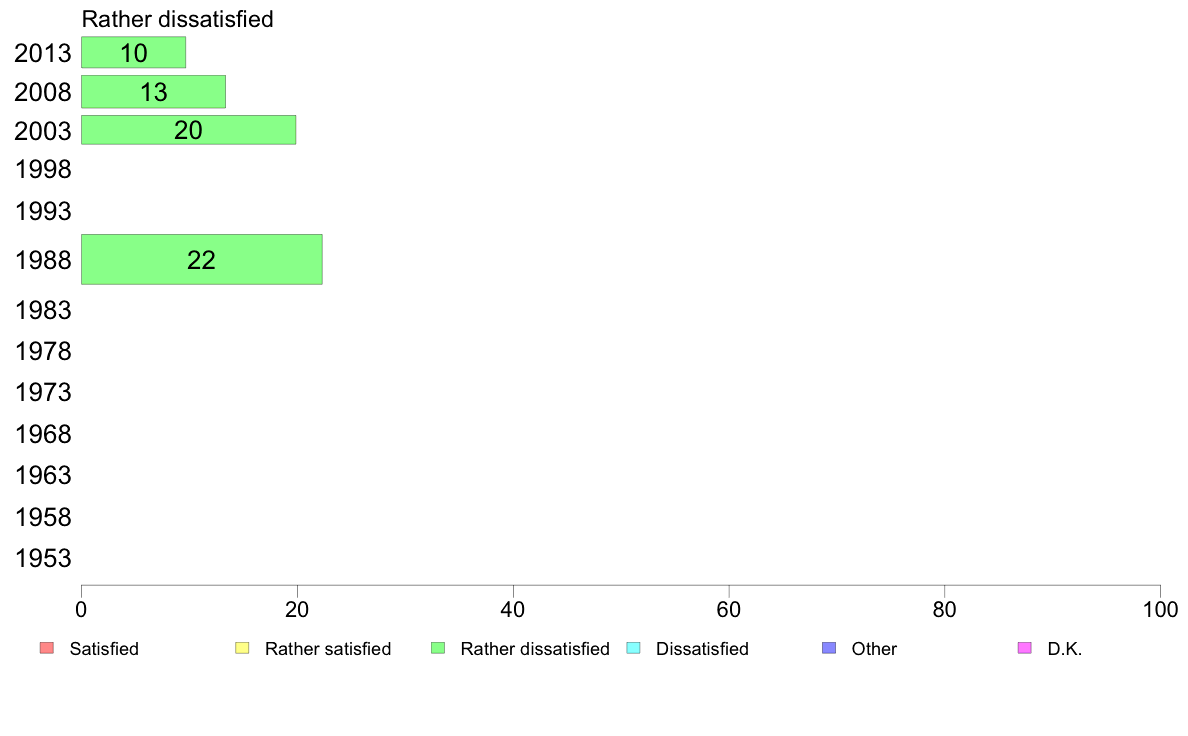Click the 40 tick on x-axis

click(x=513, y=609)
